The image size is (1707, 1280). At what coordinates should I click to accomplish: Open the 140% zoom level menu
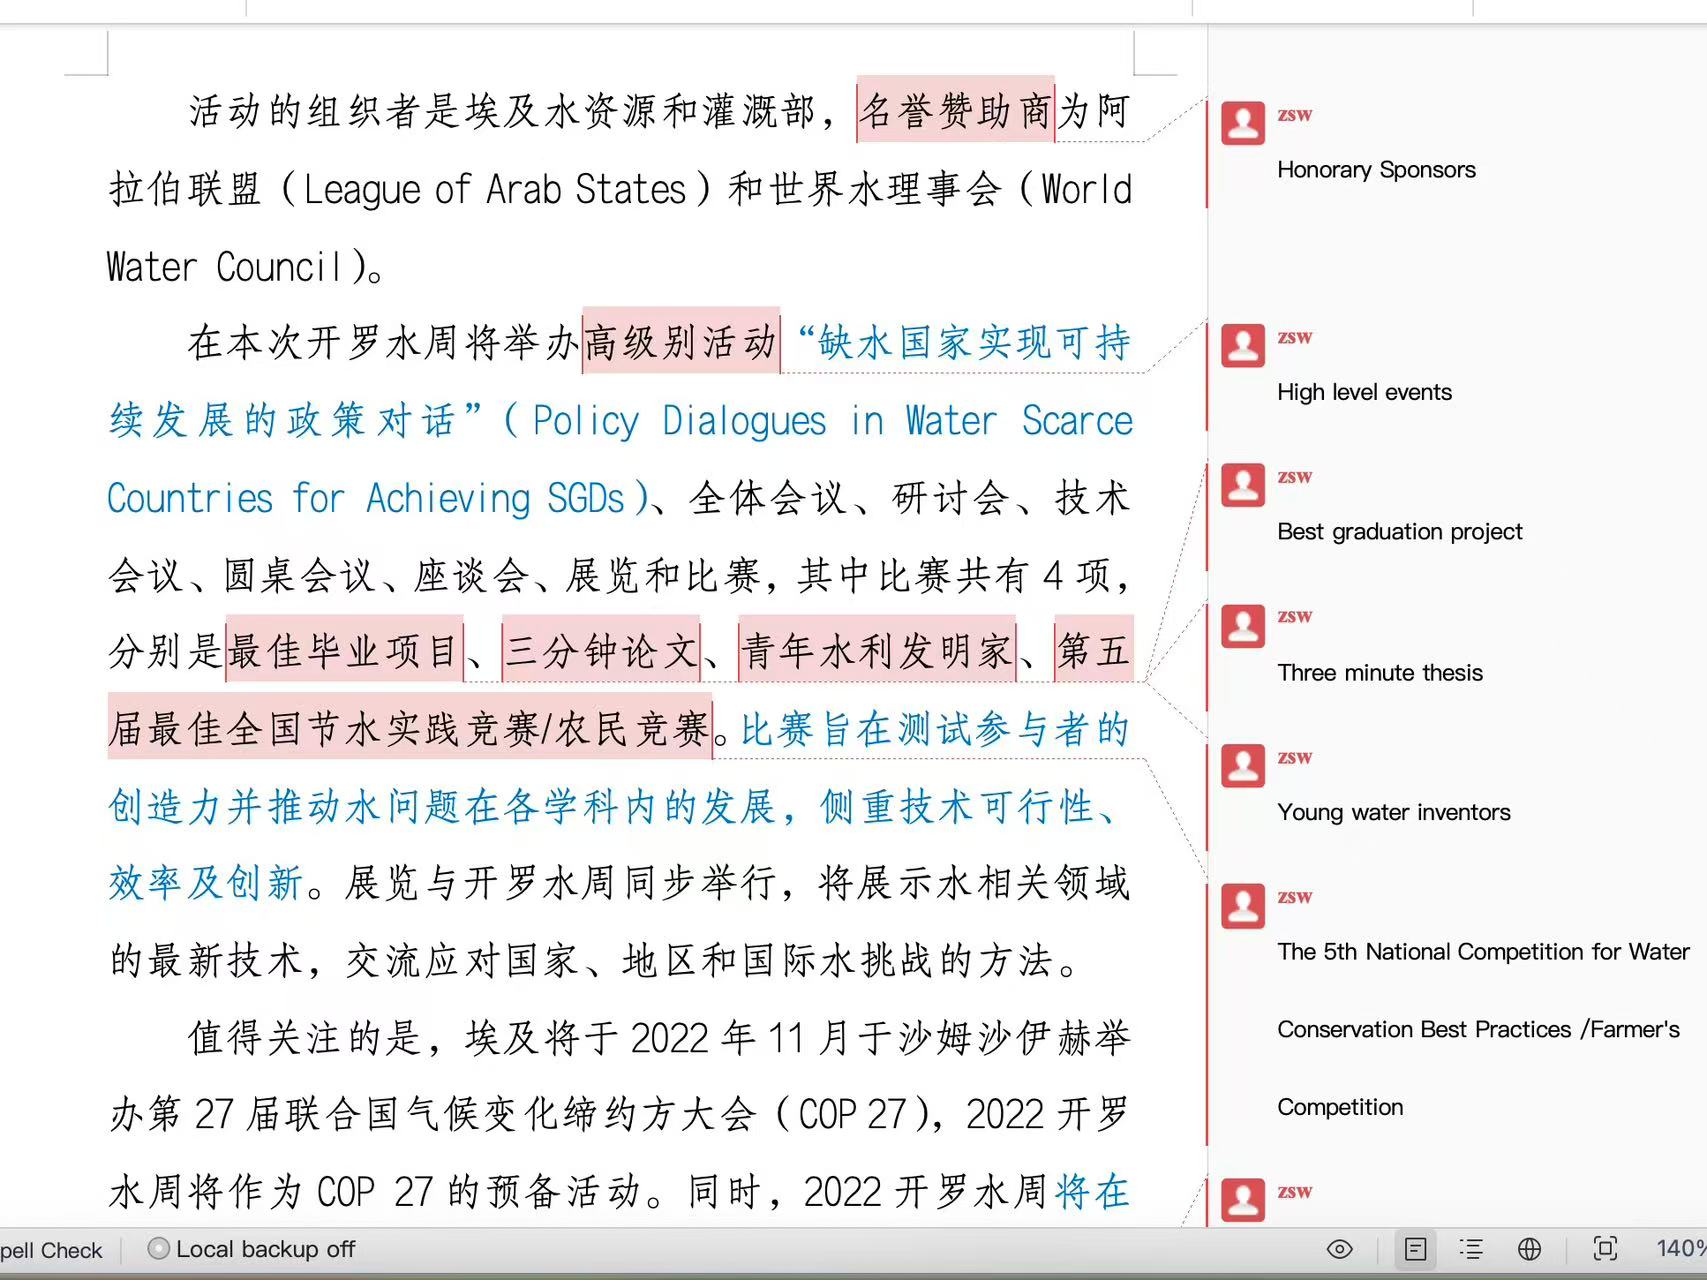click(1681, 1249)
